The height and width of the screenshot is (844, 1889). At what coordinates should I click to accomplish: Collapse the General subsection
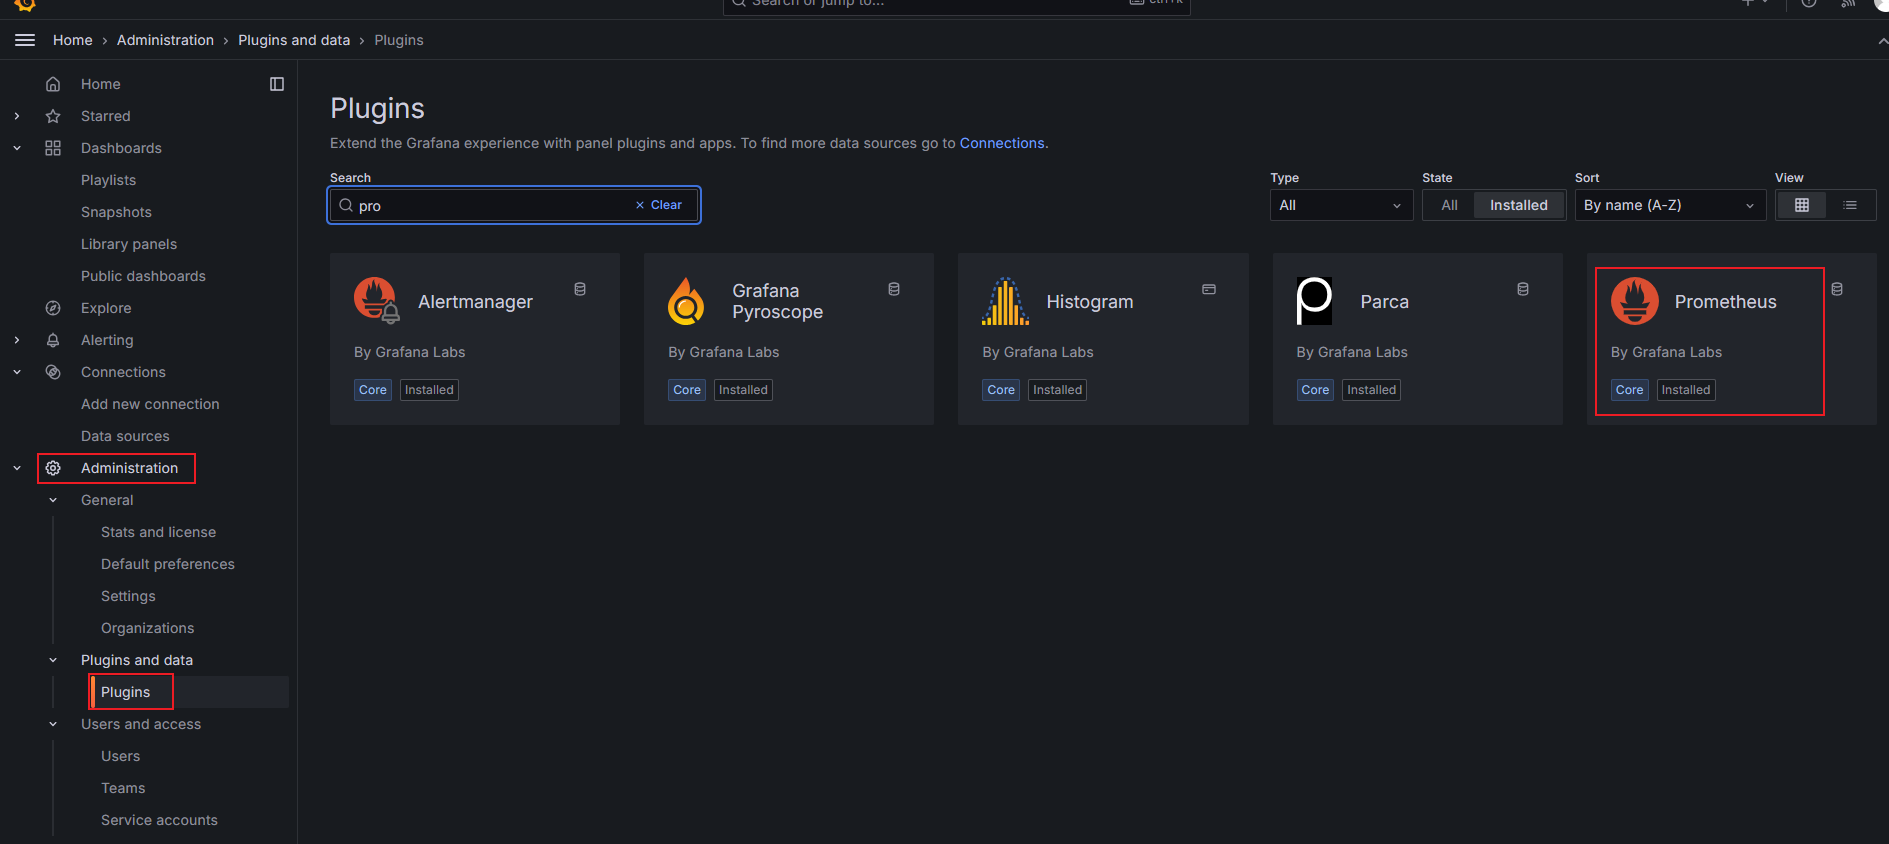(53, 500)
